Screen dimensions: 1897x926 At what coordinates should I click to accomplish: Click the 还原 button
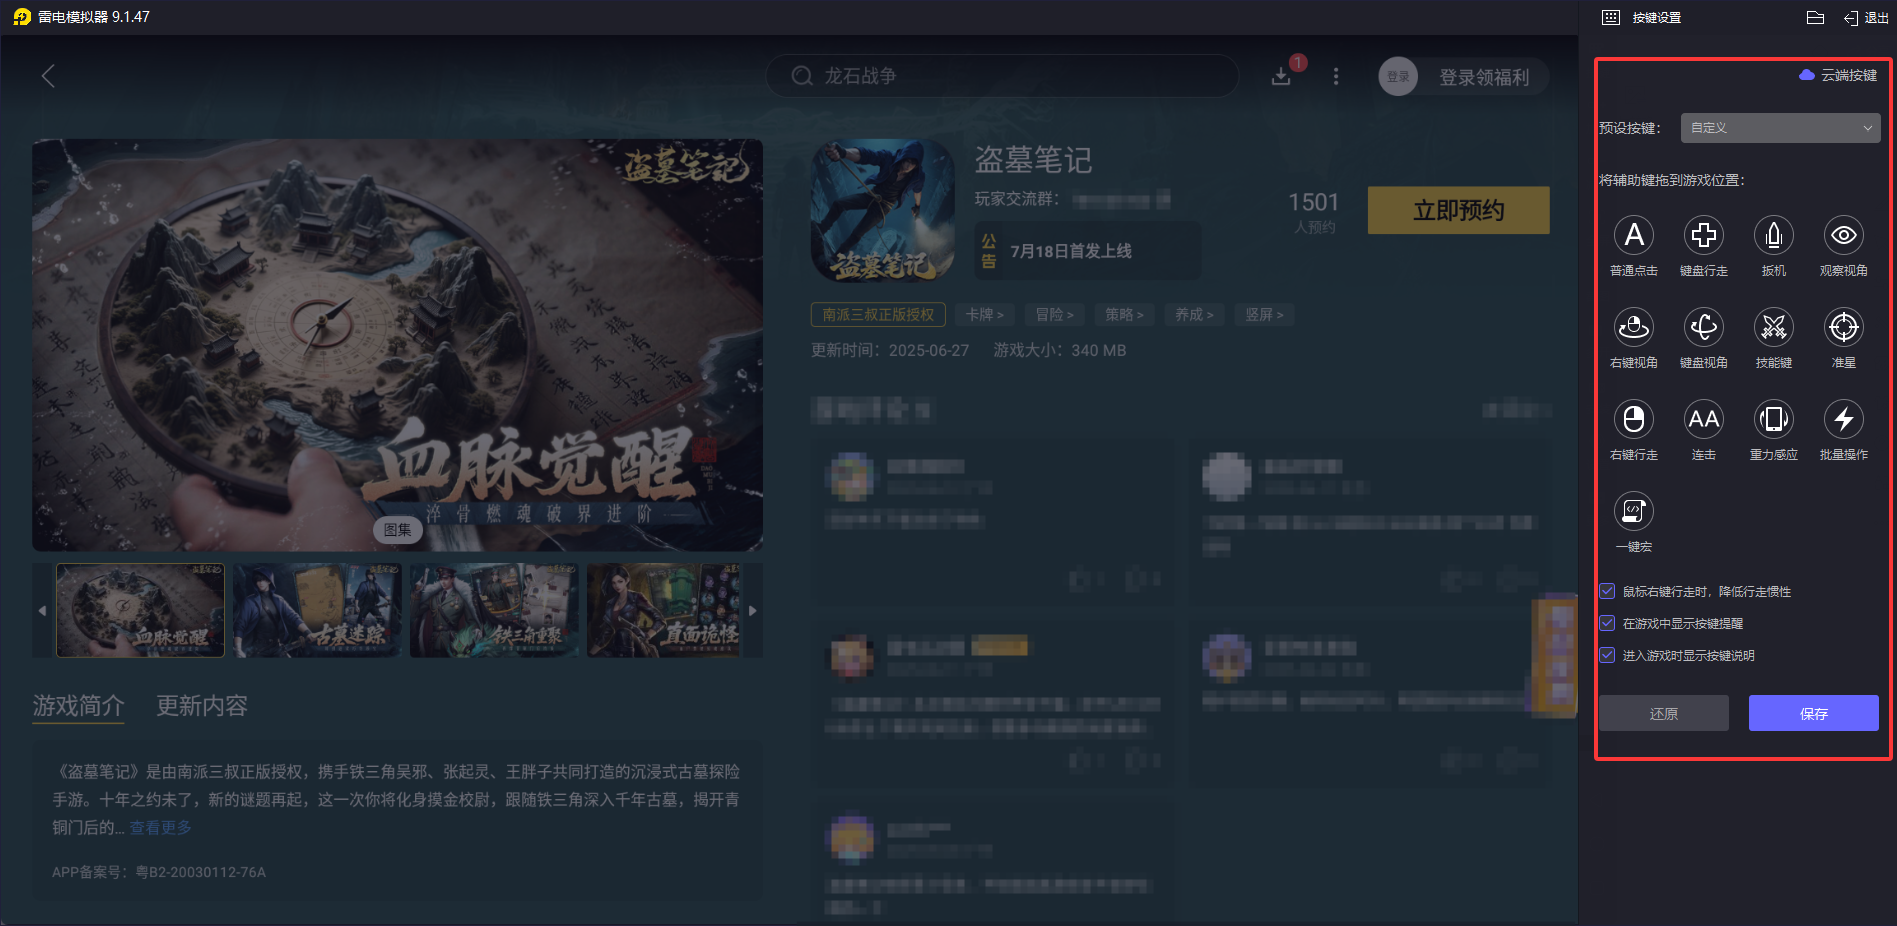tap(1664, 713)
